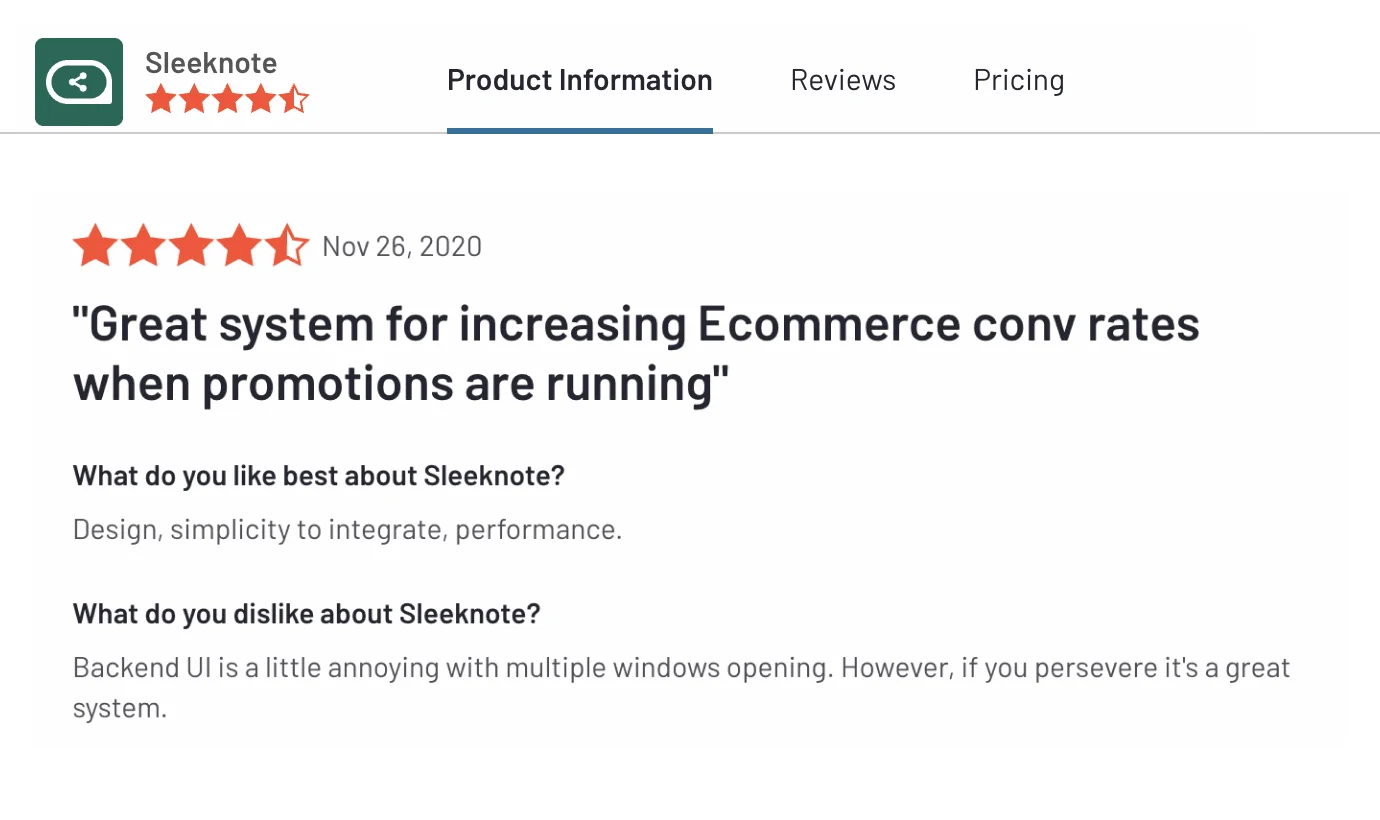Click the half-filled large star beside review date
Viewport: 1380px width, 820px height.
point(287,246)
